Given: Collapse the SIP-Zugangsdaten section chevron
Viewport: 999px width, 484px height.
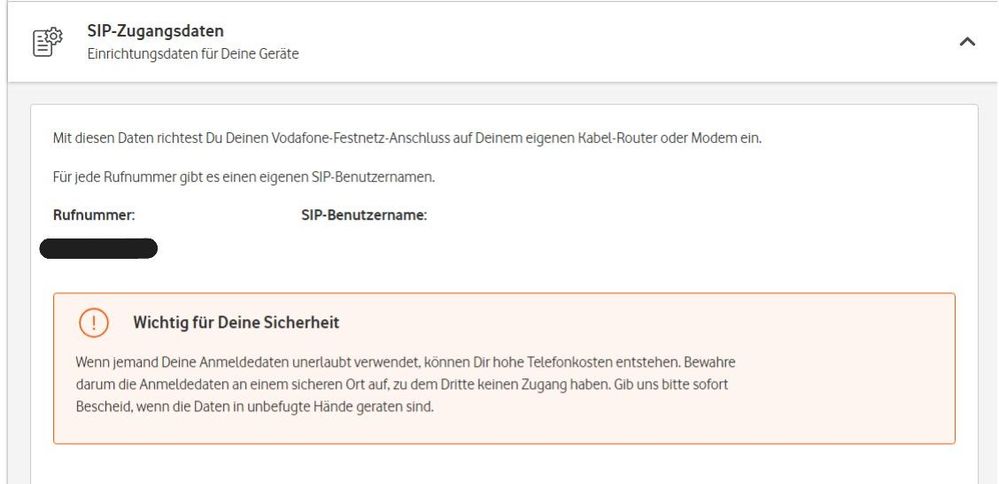Looking at the screenshot, I should [x=967, y=42].
